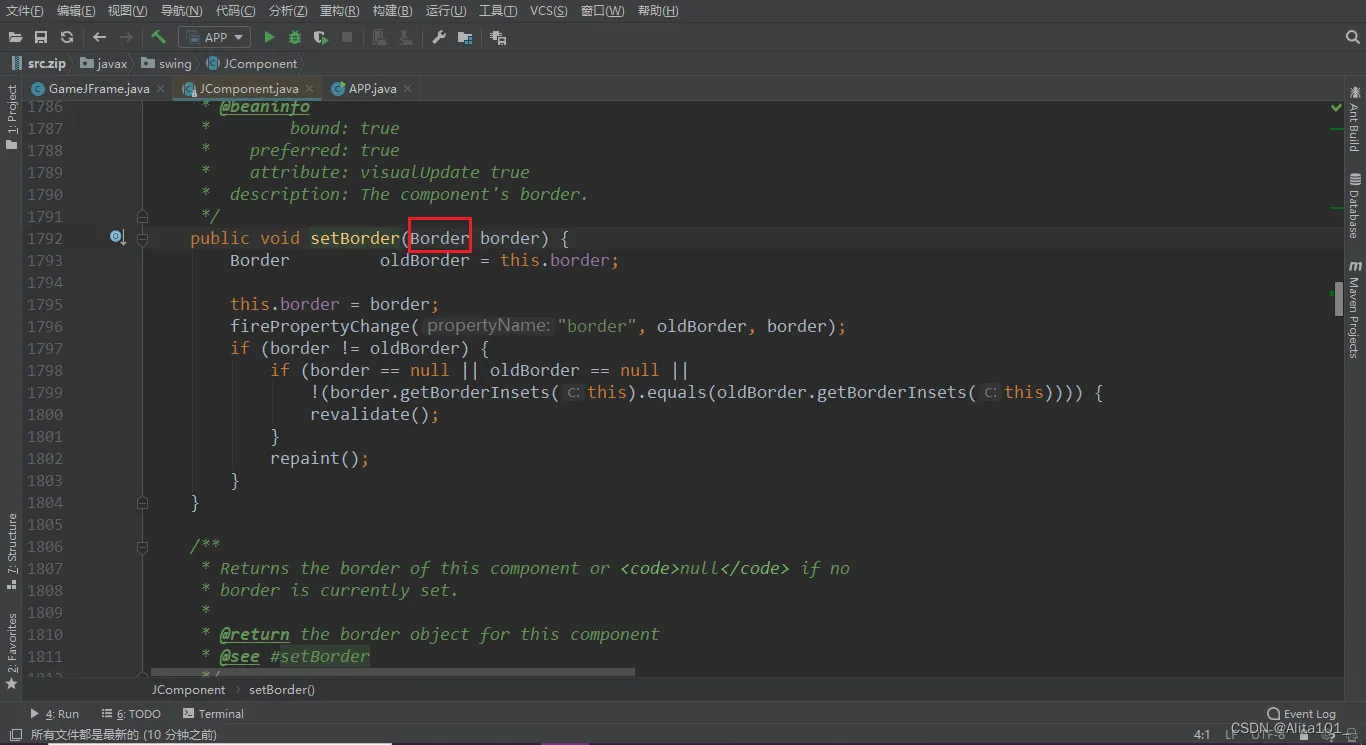Open the 视图(V) menu
Image resolution: width=1366 pixels, height=745 pixels.
click(127, 11)
